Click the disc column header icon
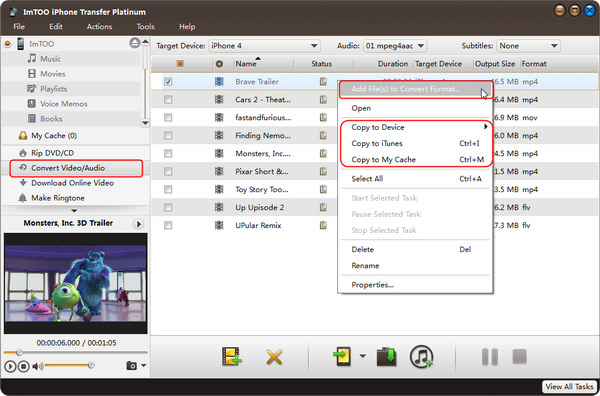The image size is (600, 396). (219, 64)
